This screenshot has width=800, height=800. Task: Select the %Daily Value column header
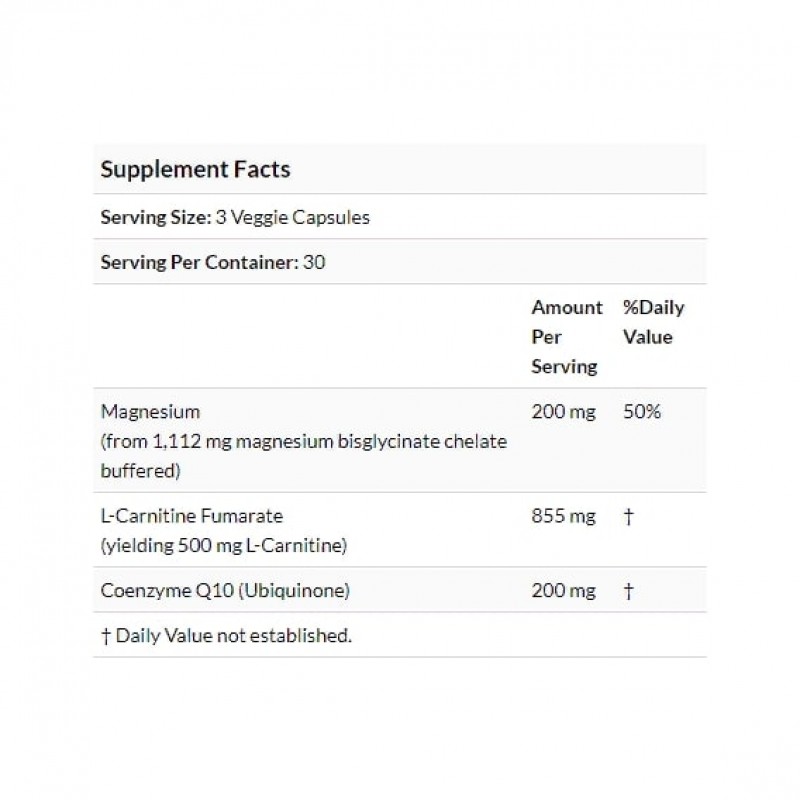coord(653,322)
